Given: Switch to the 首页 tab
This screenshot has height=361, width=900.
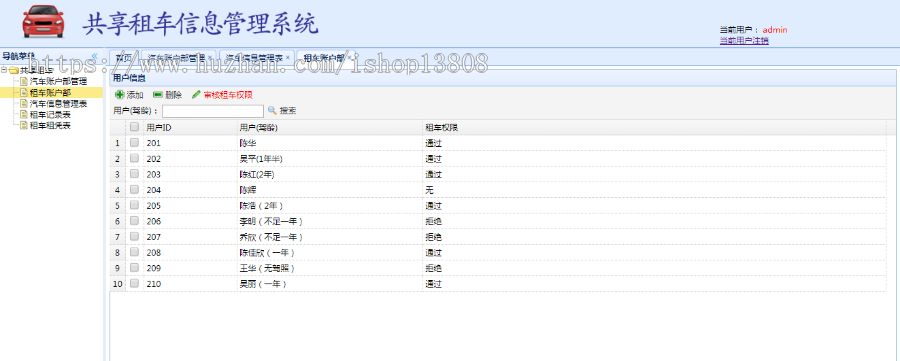Looking at the screenshot, I should pyautogui.click(x=123, y=58).
